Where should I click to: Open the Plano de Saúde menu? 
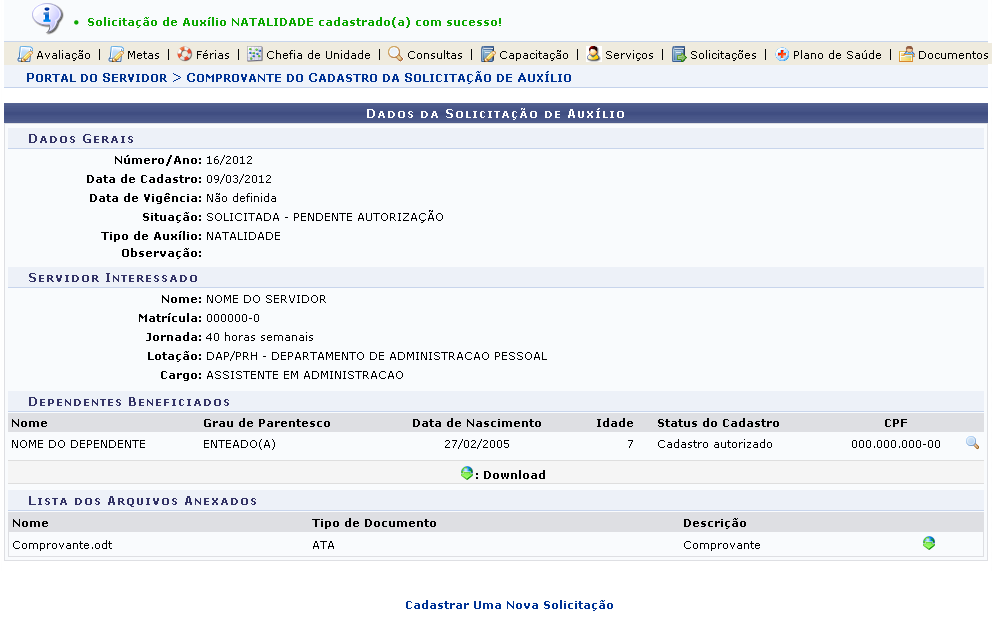pos(837,55)
